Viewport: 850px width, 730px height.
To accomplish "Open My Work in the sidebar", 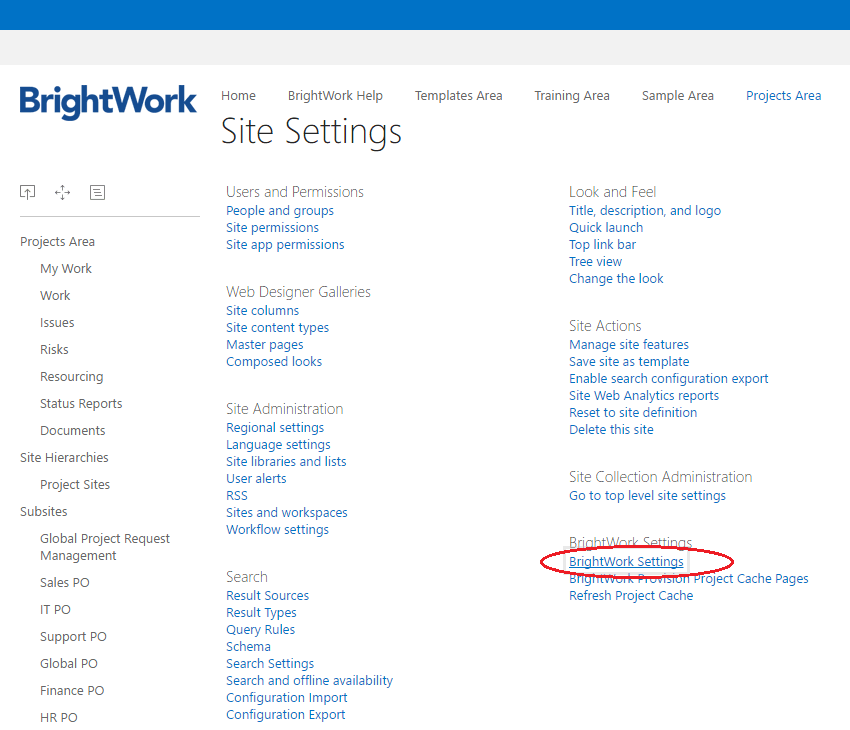I will click(x=66, y=269).
